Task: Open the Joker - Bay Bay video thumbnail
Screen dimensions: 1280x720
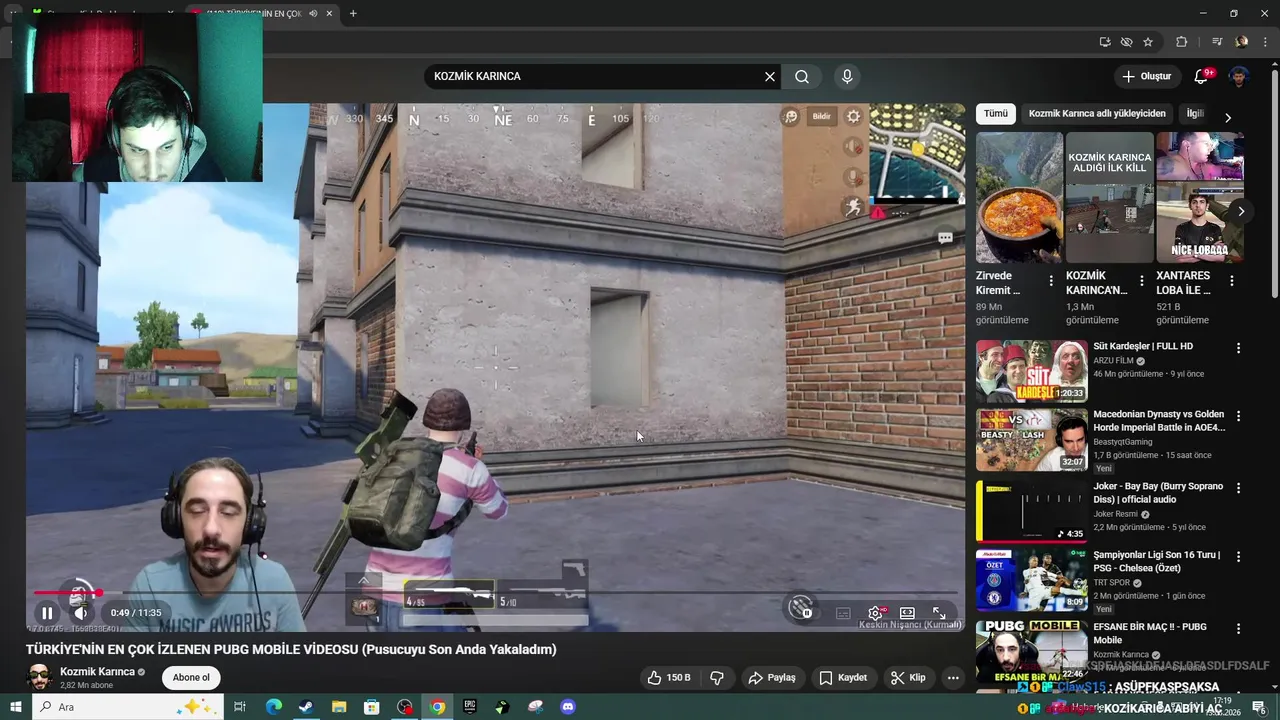Action: pyautogui.click(x=1032, y=511)
